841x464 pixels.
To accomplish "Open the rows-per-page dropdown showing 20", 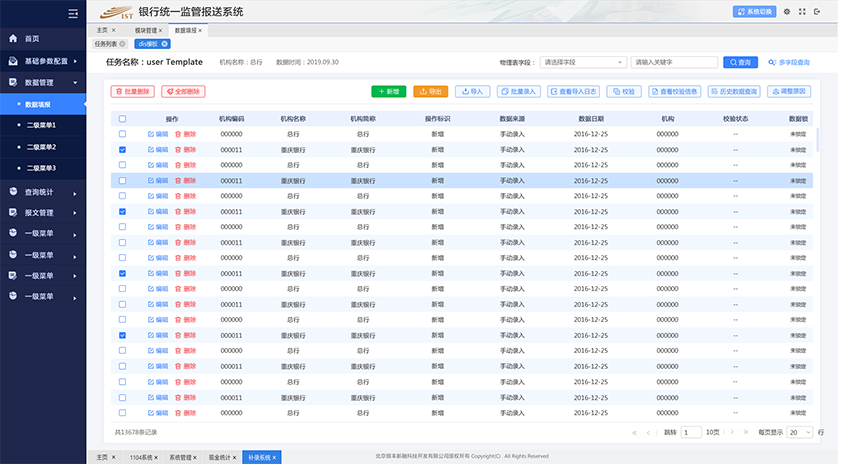I will point(799,433).
